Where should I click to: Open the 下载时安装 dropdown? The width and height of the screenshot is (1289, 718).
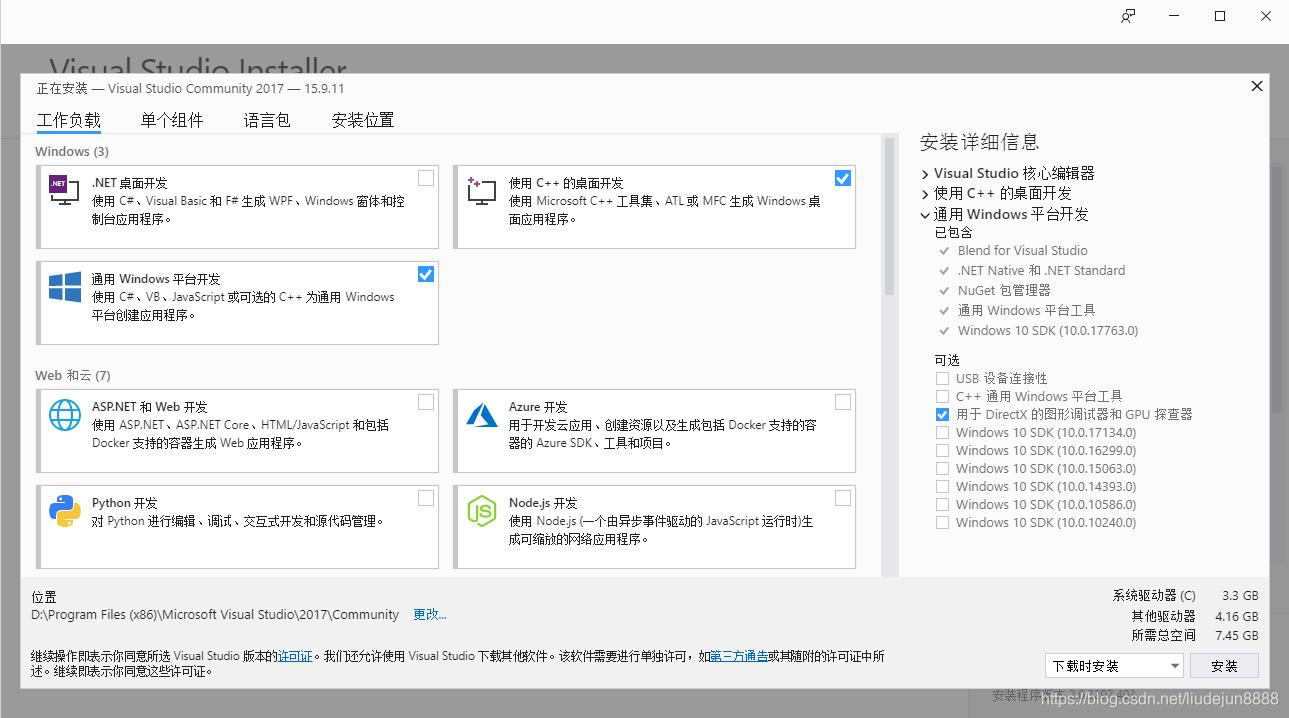pyautogui.click(x=1115, y=666)
